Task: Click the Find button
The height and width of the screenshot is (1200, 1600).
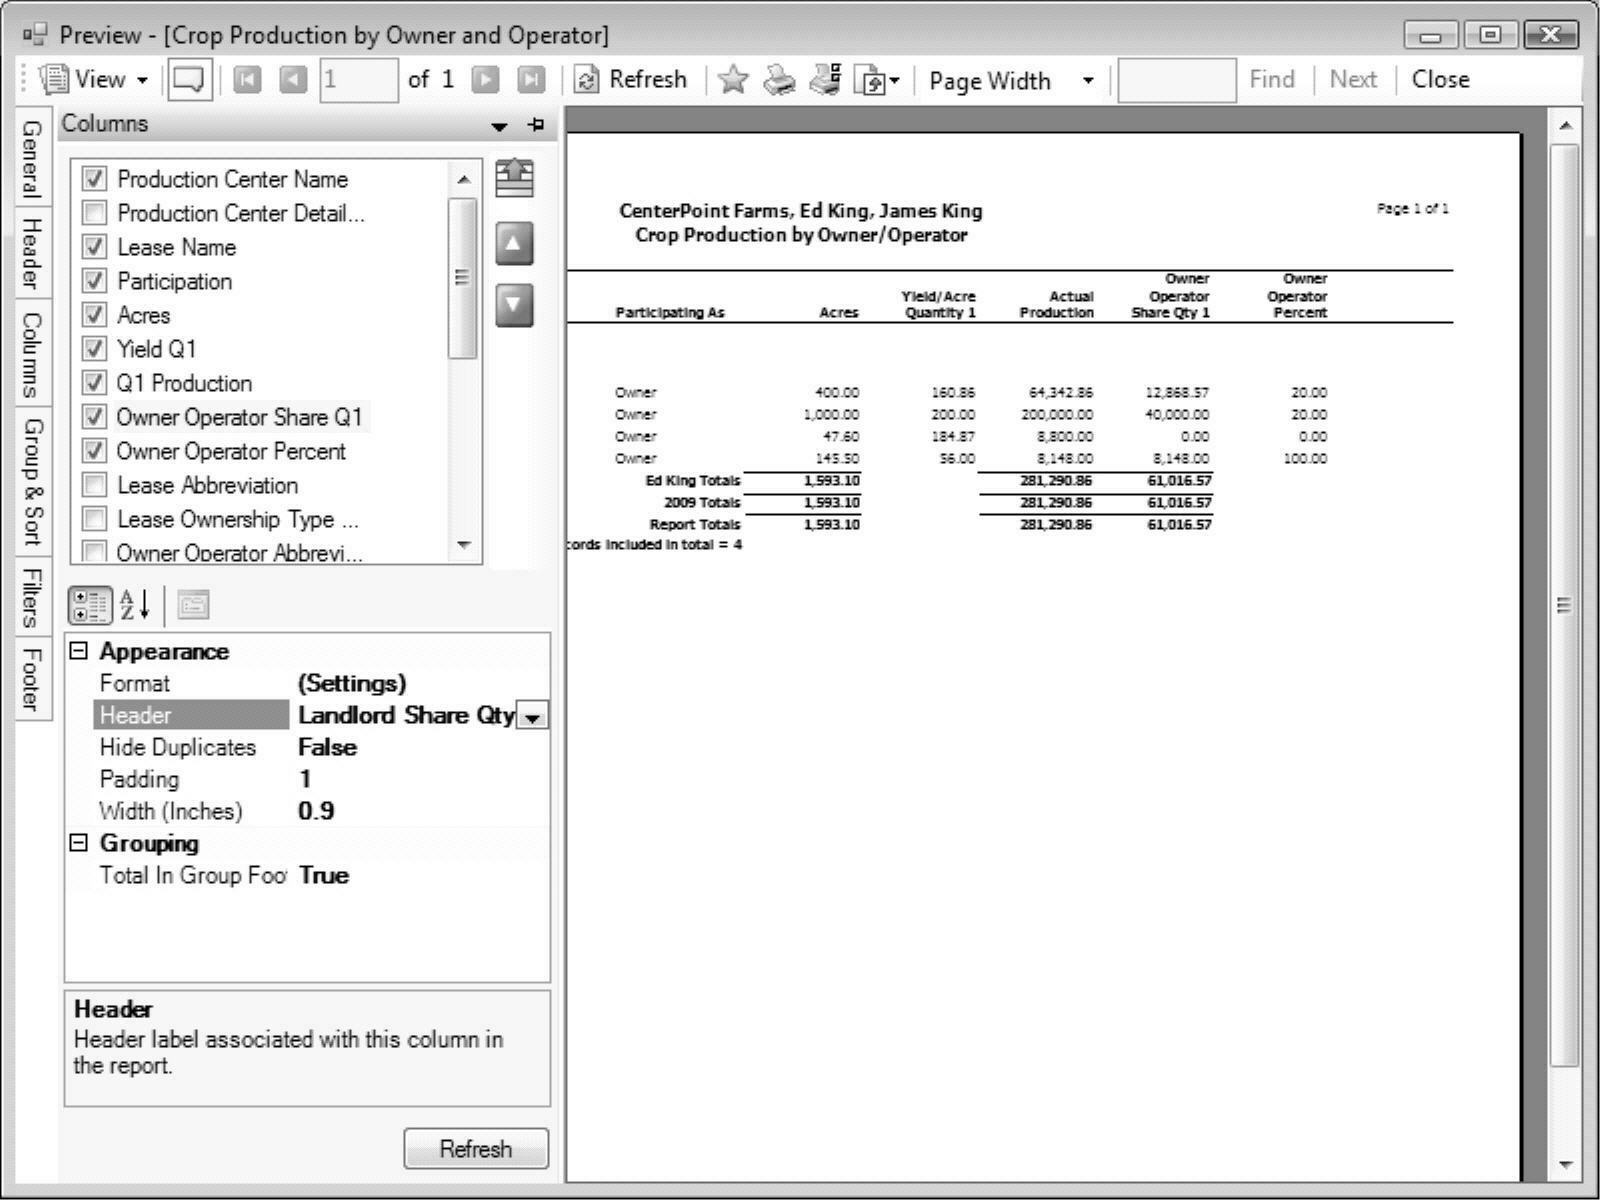Action: (1271, 80)
